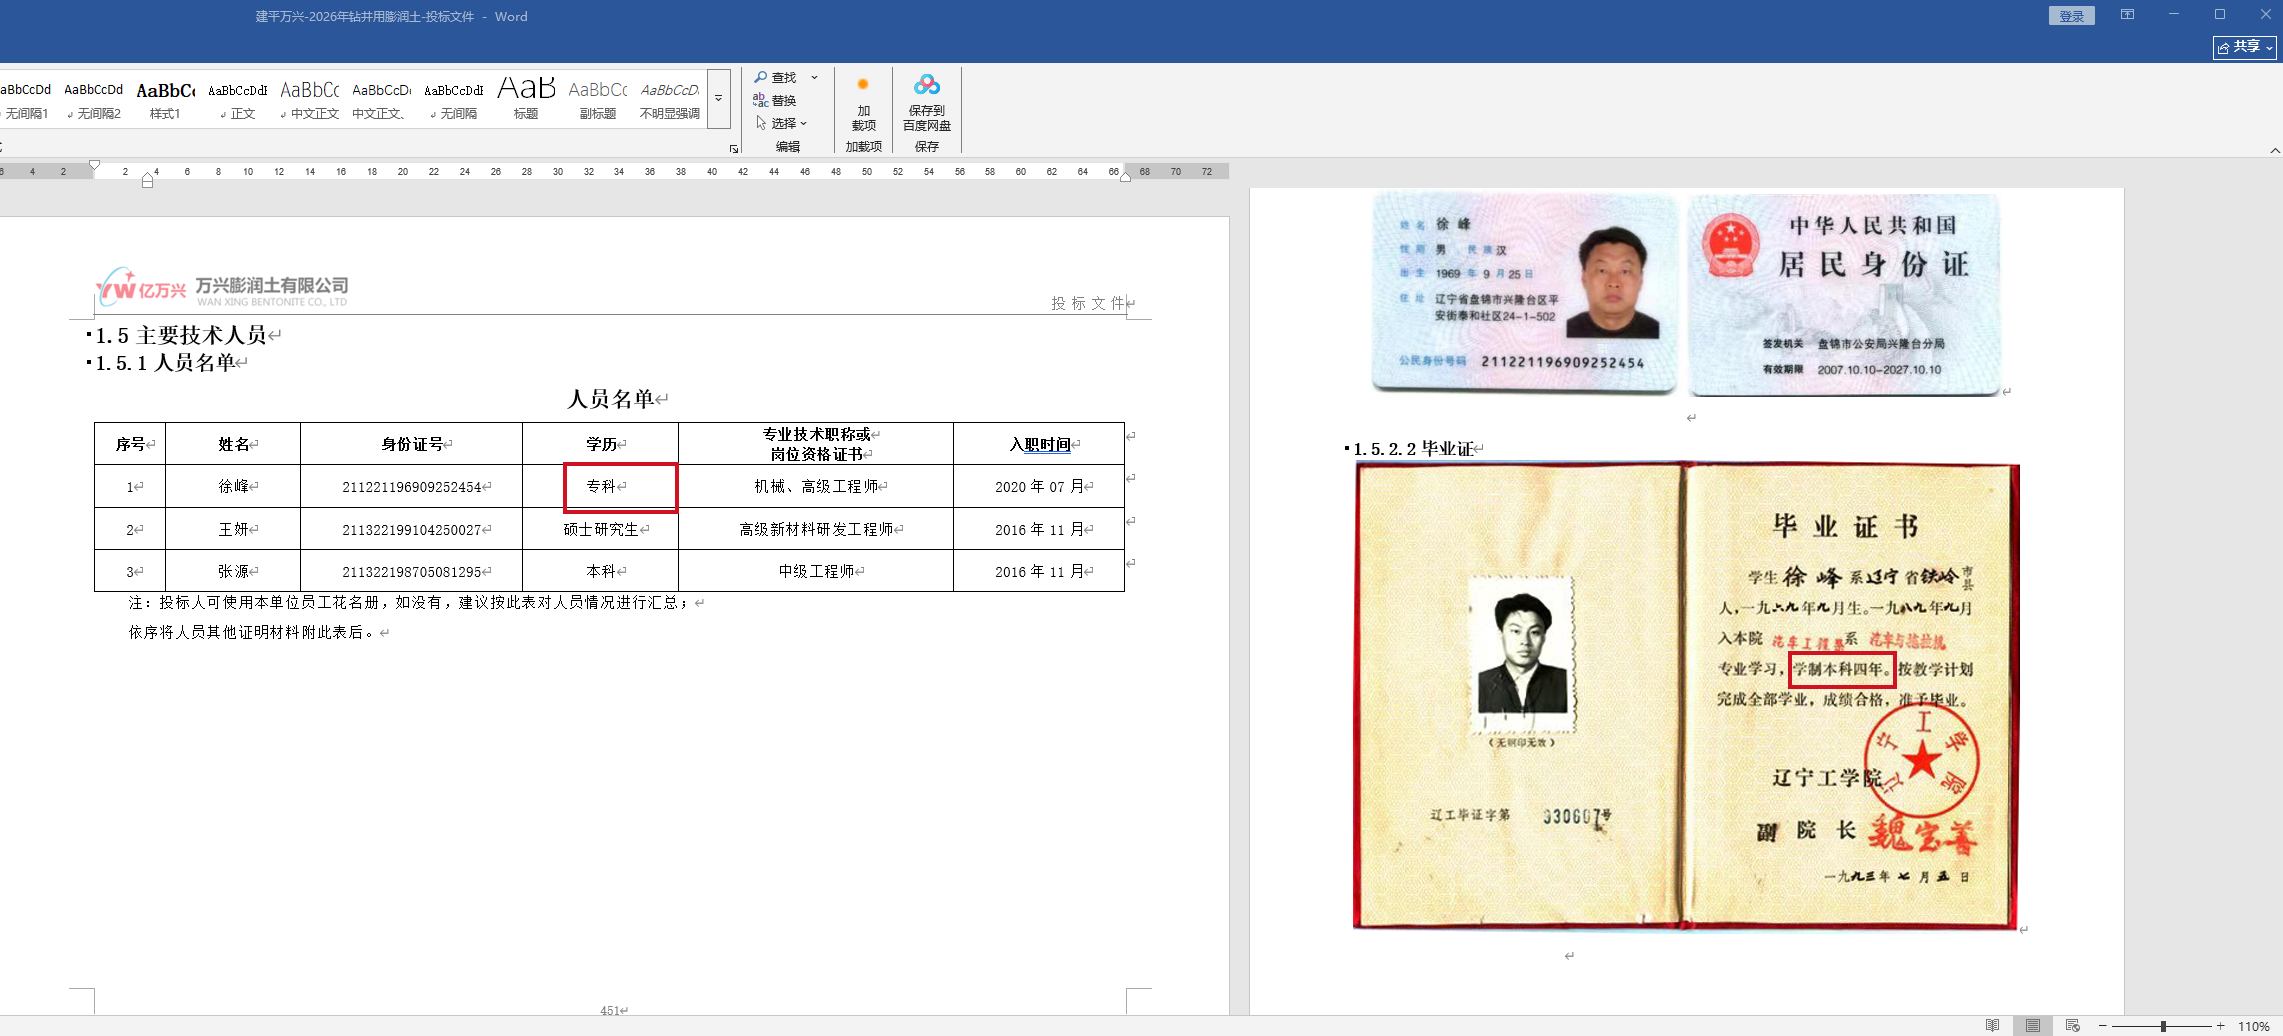Image resolution: width=2283 pixels, height=1036 pixels.
Task: Click heading 1.5.2.2 毕业证
Action: pos(1413,449)
